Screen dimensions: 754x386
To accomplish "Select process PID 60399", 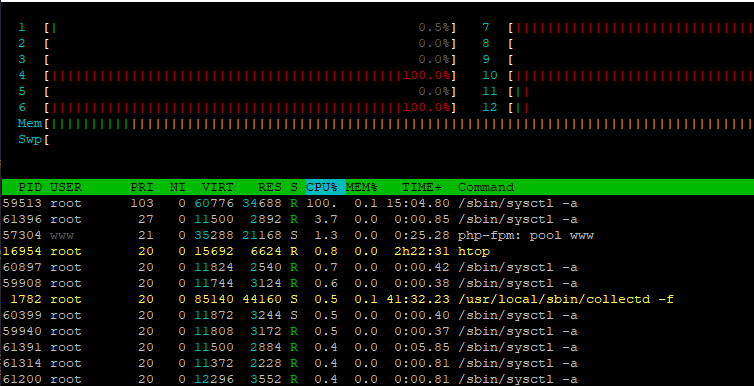I will point(378,315).
